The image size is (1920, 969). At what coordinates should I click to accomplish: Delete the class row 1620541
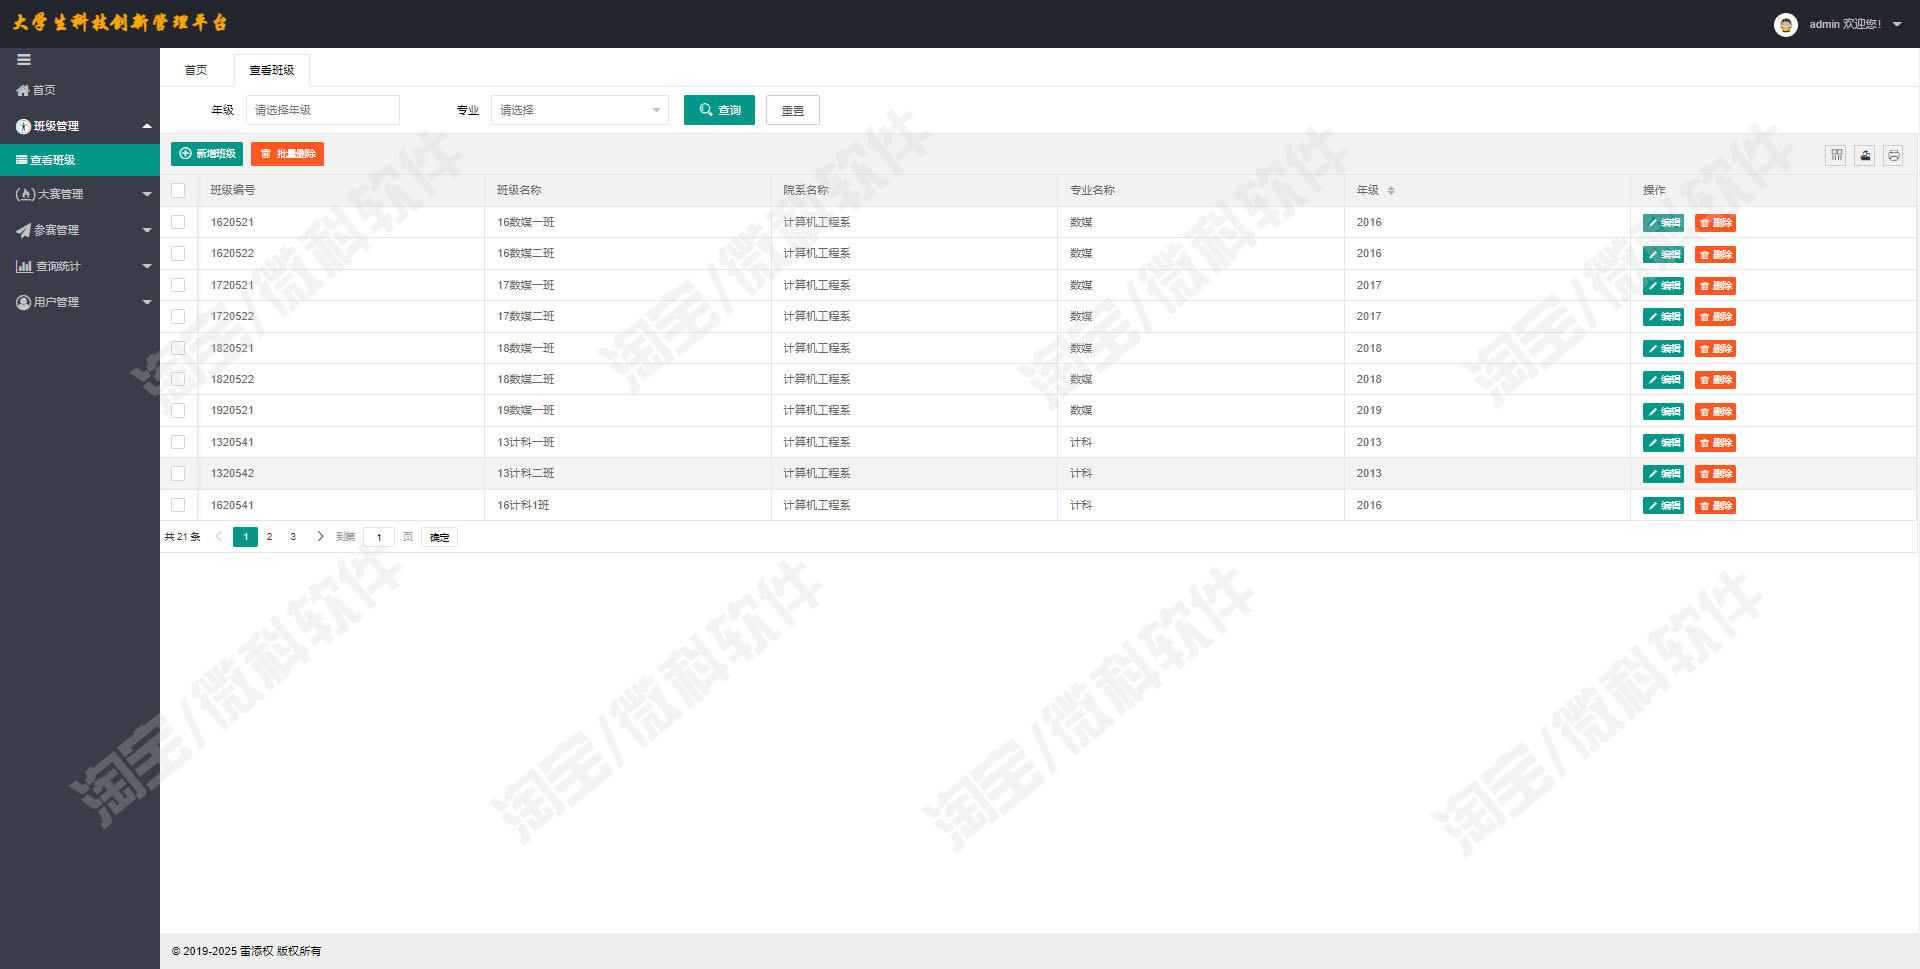coord(1715,506)
